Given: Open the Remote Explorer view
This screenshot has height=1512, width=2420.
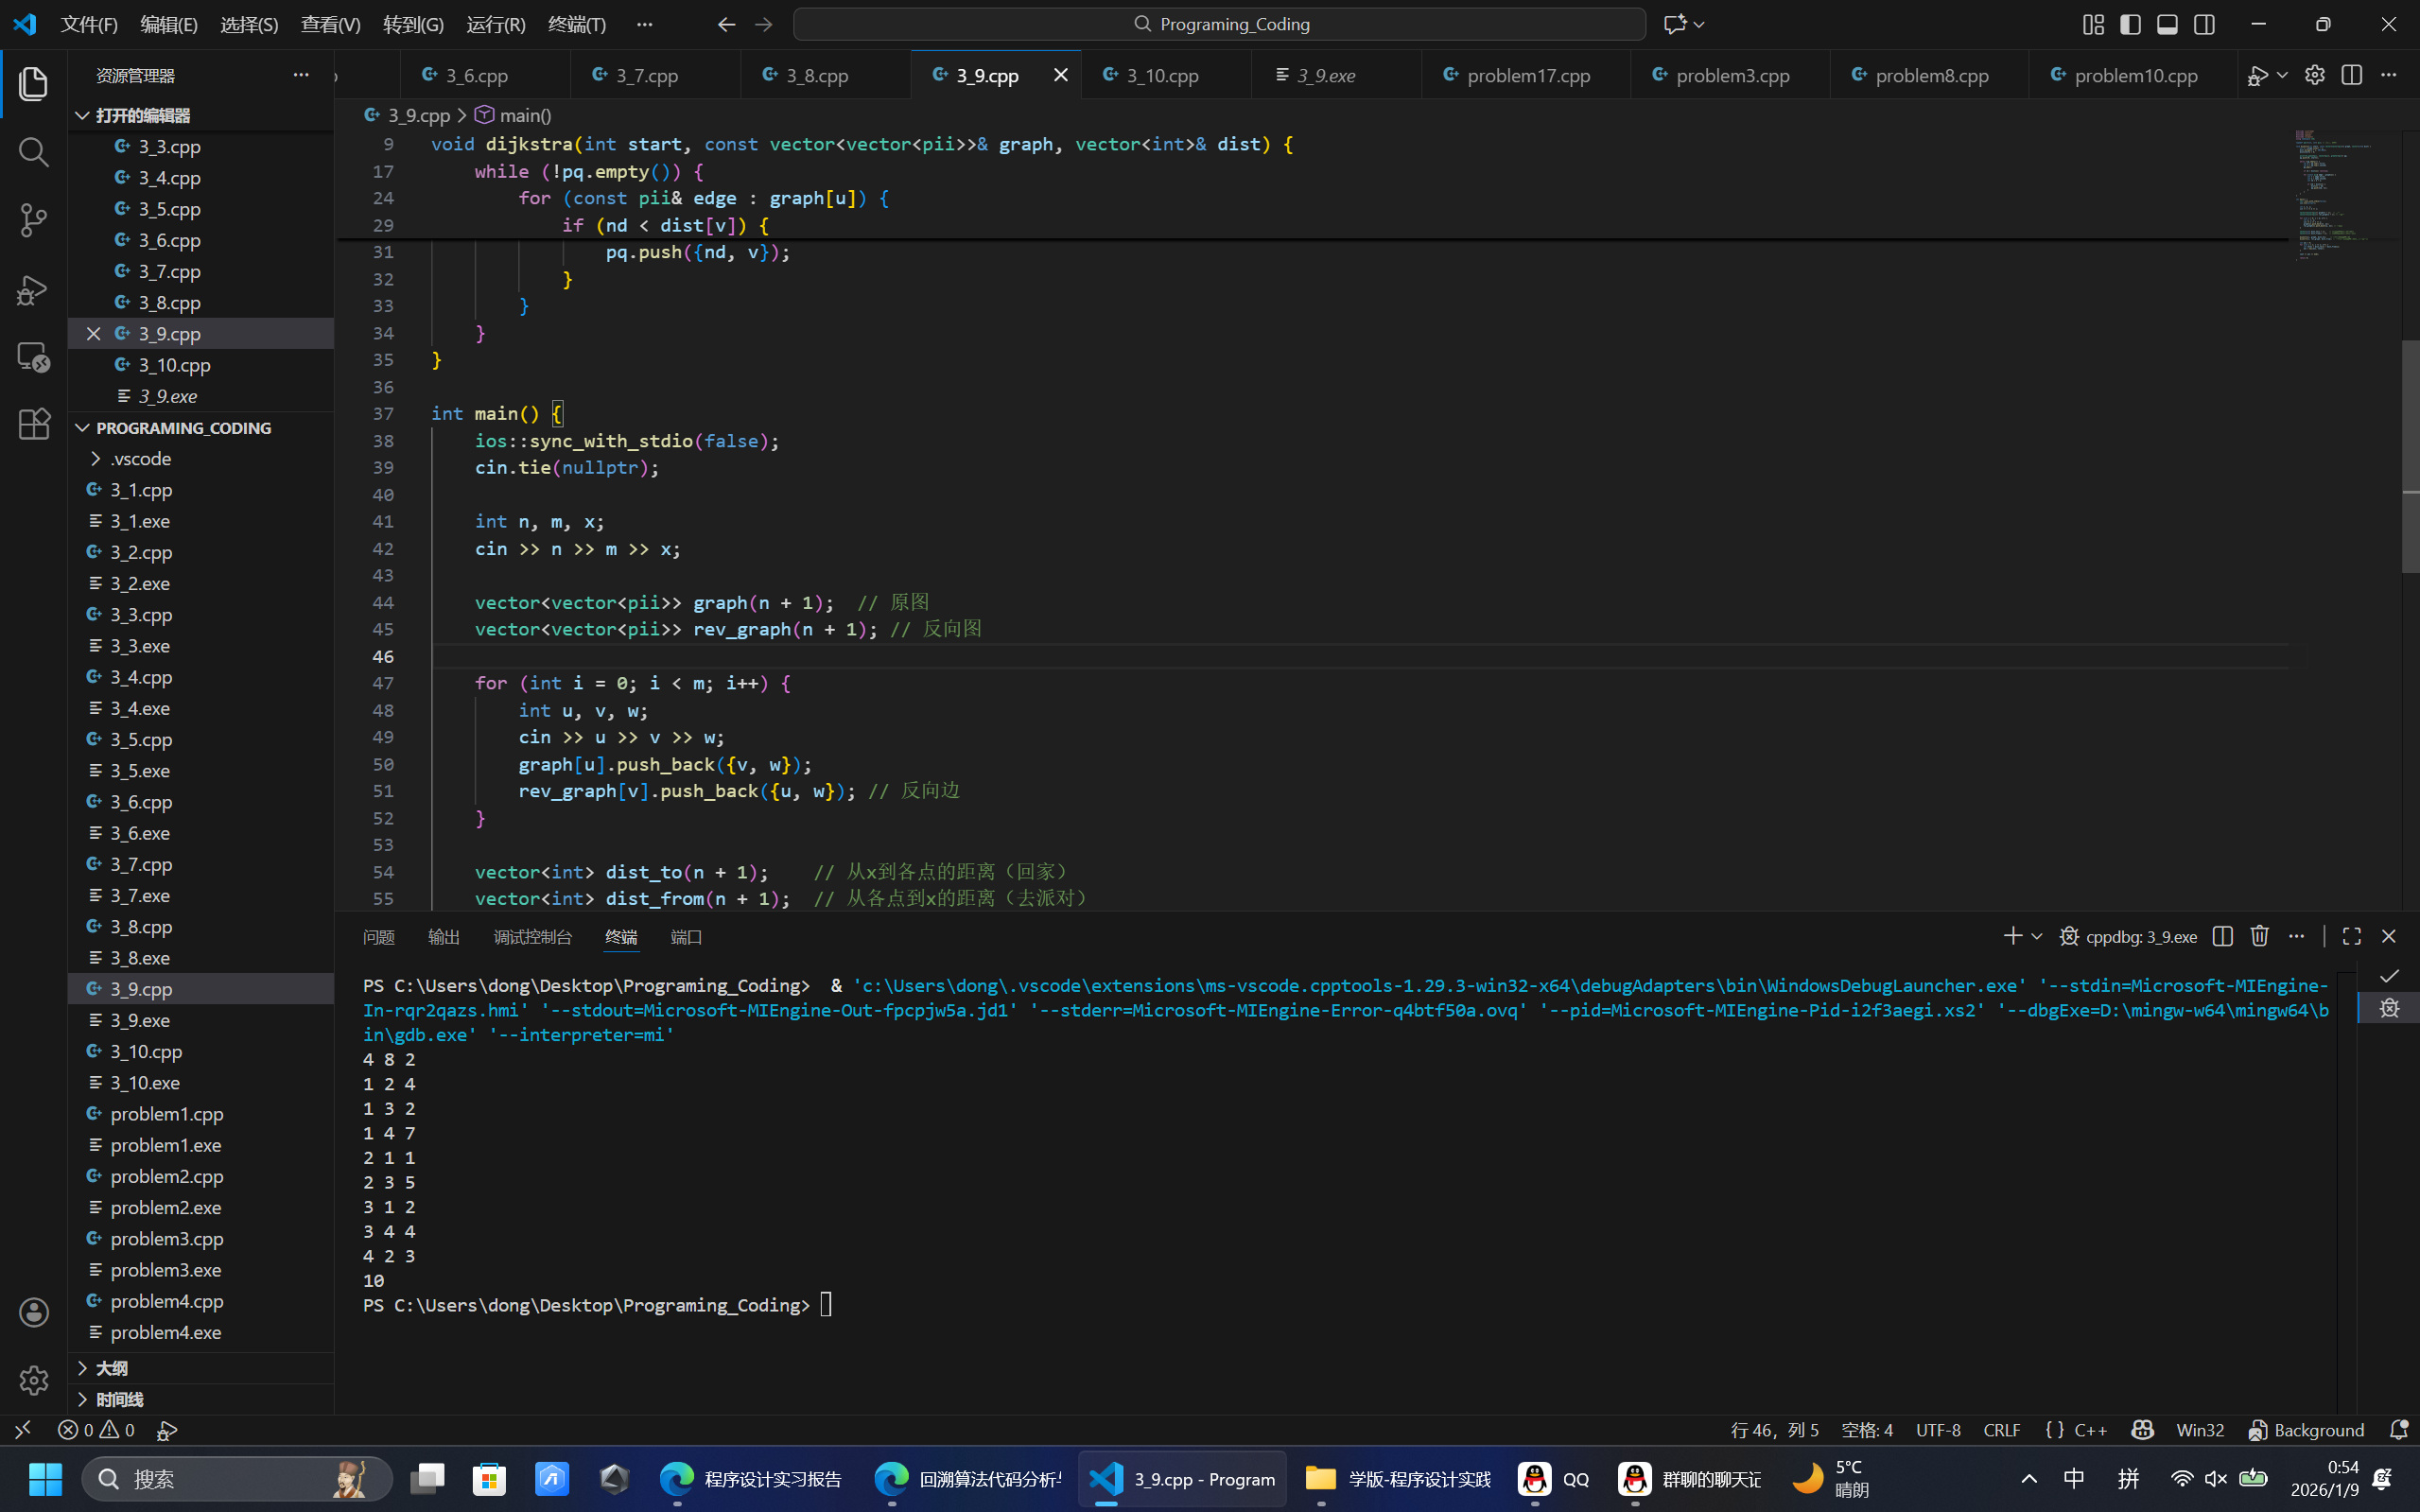Looking at the screenshot, I should (x=33, y=357).
